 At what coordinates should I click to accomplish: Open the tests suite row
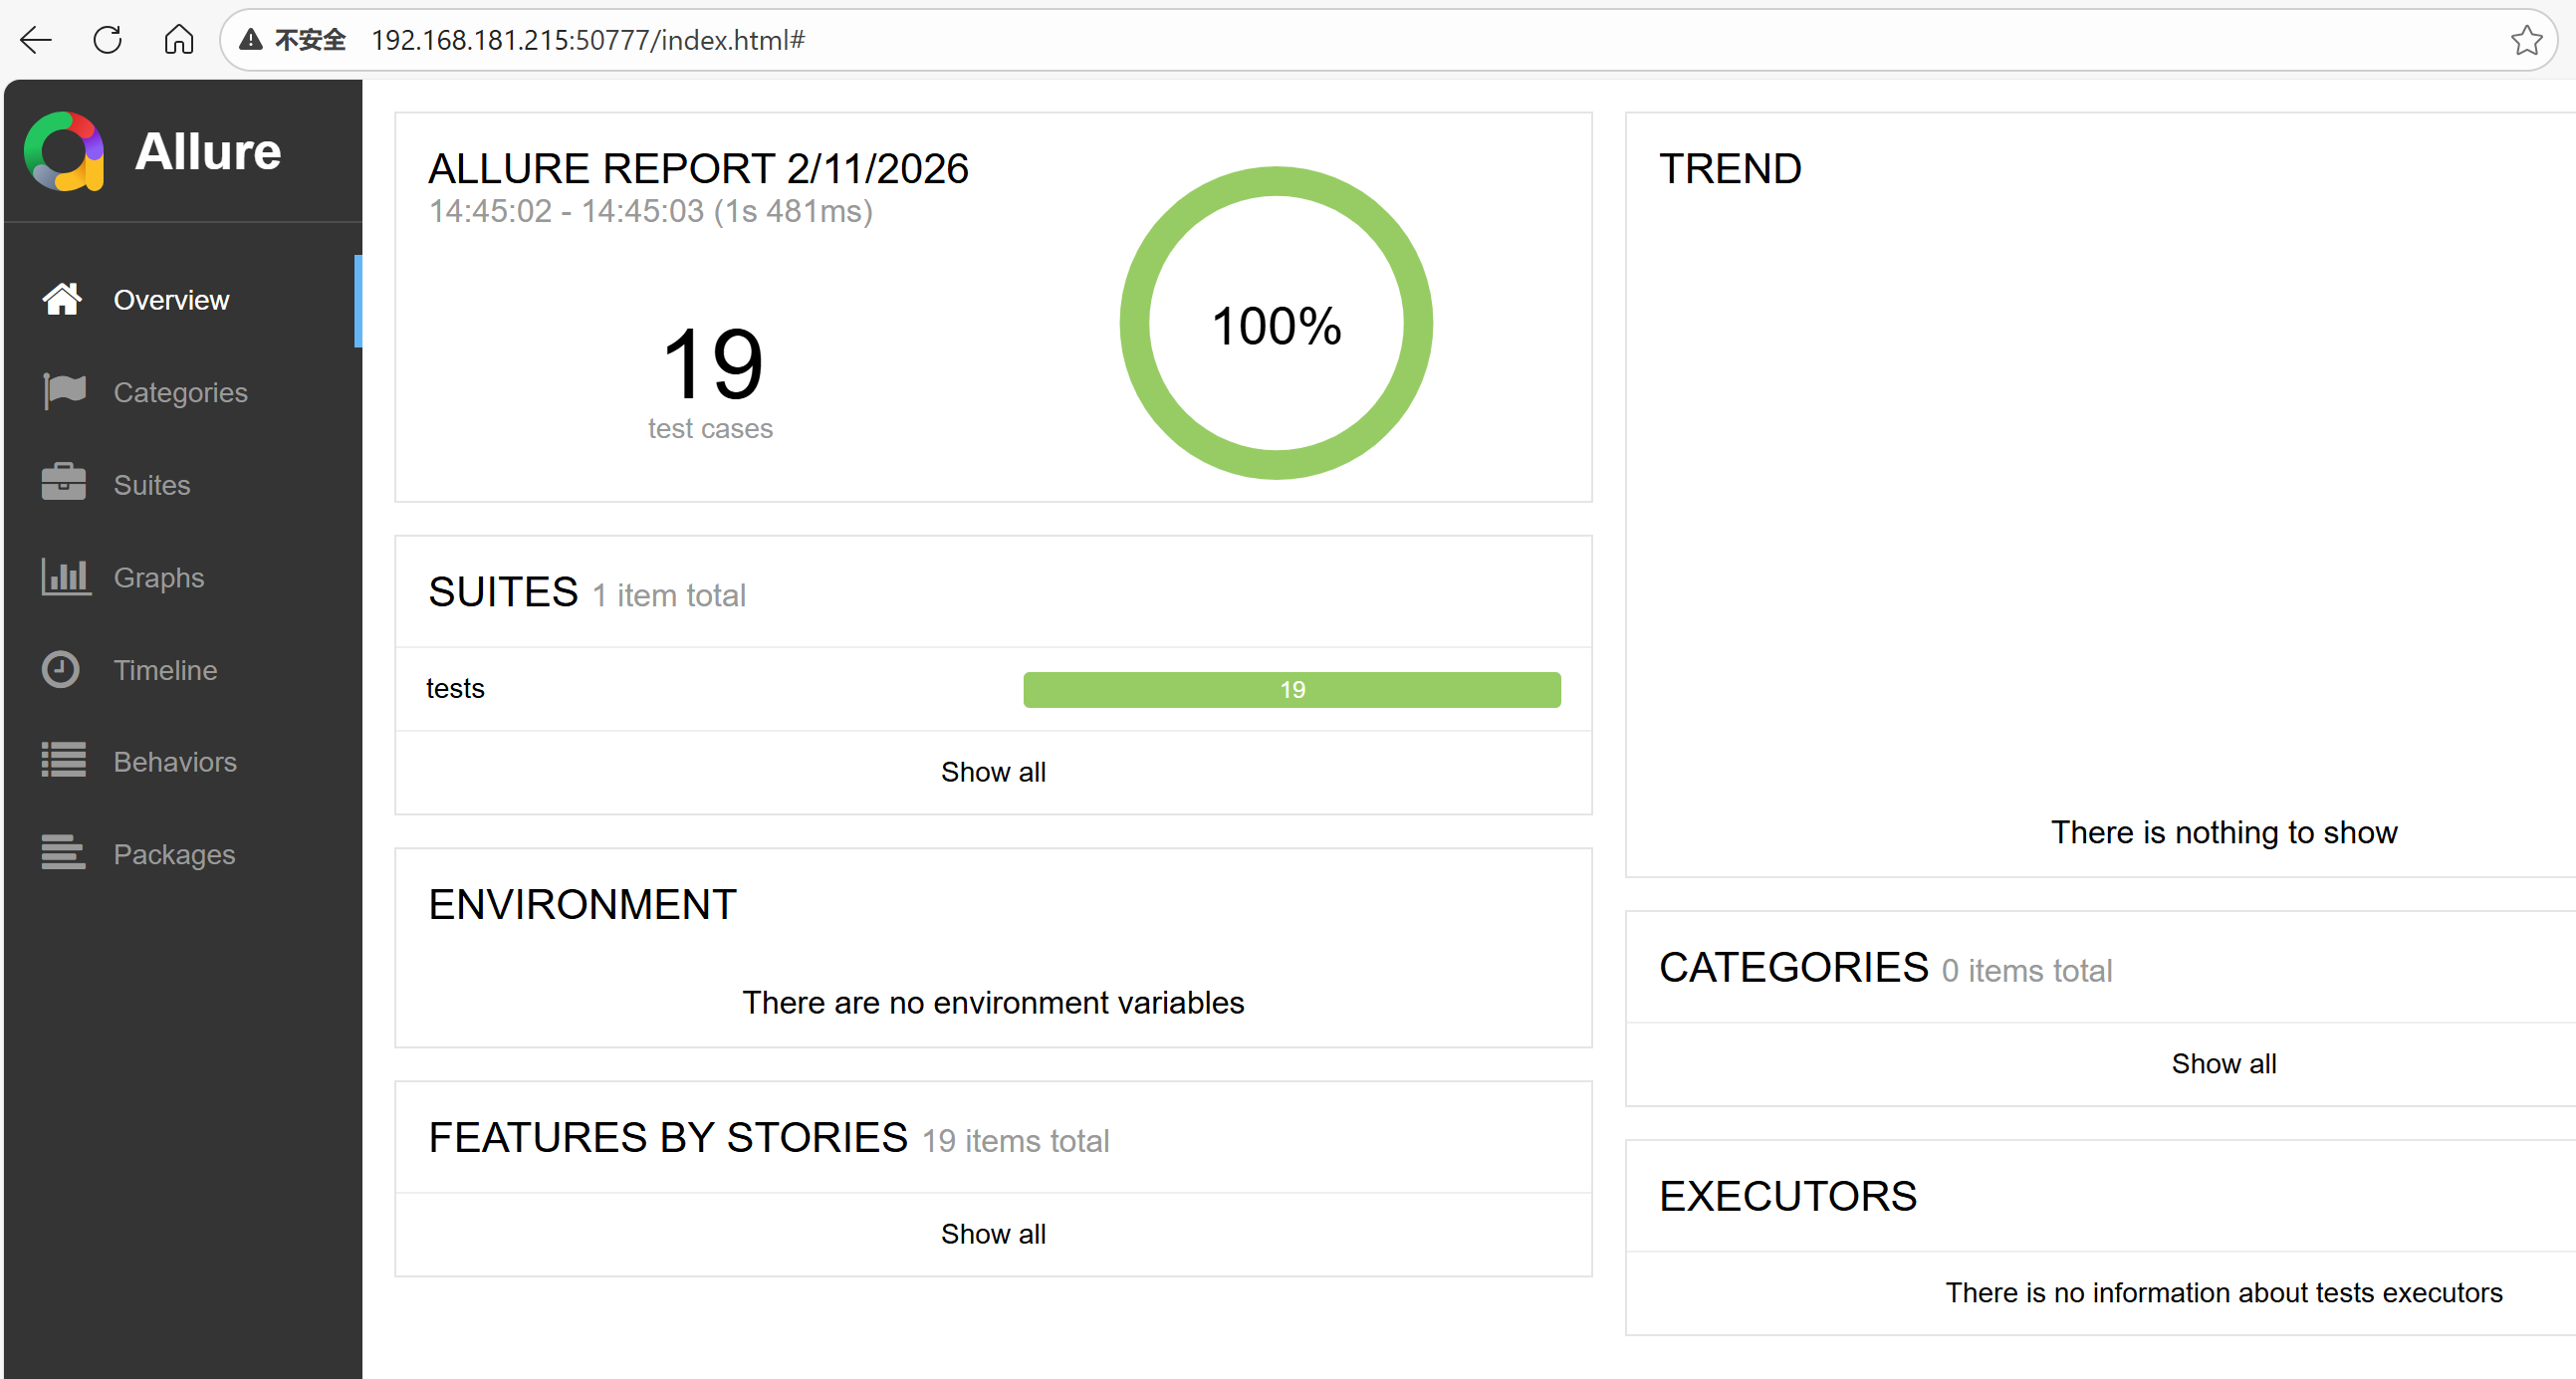[x=455, y=689]
